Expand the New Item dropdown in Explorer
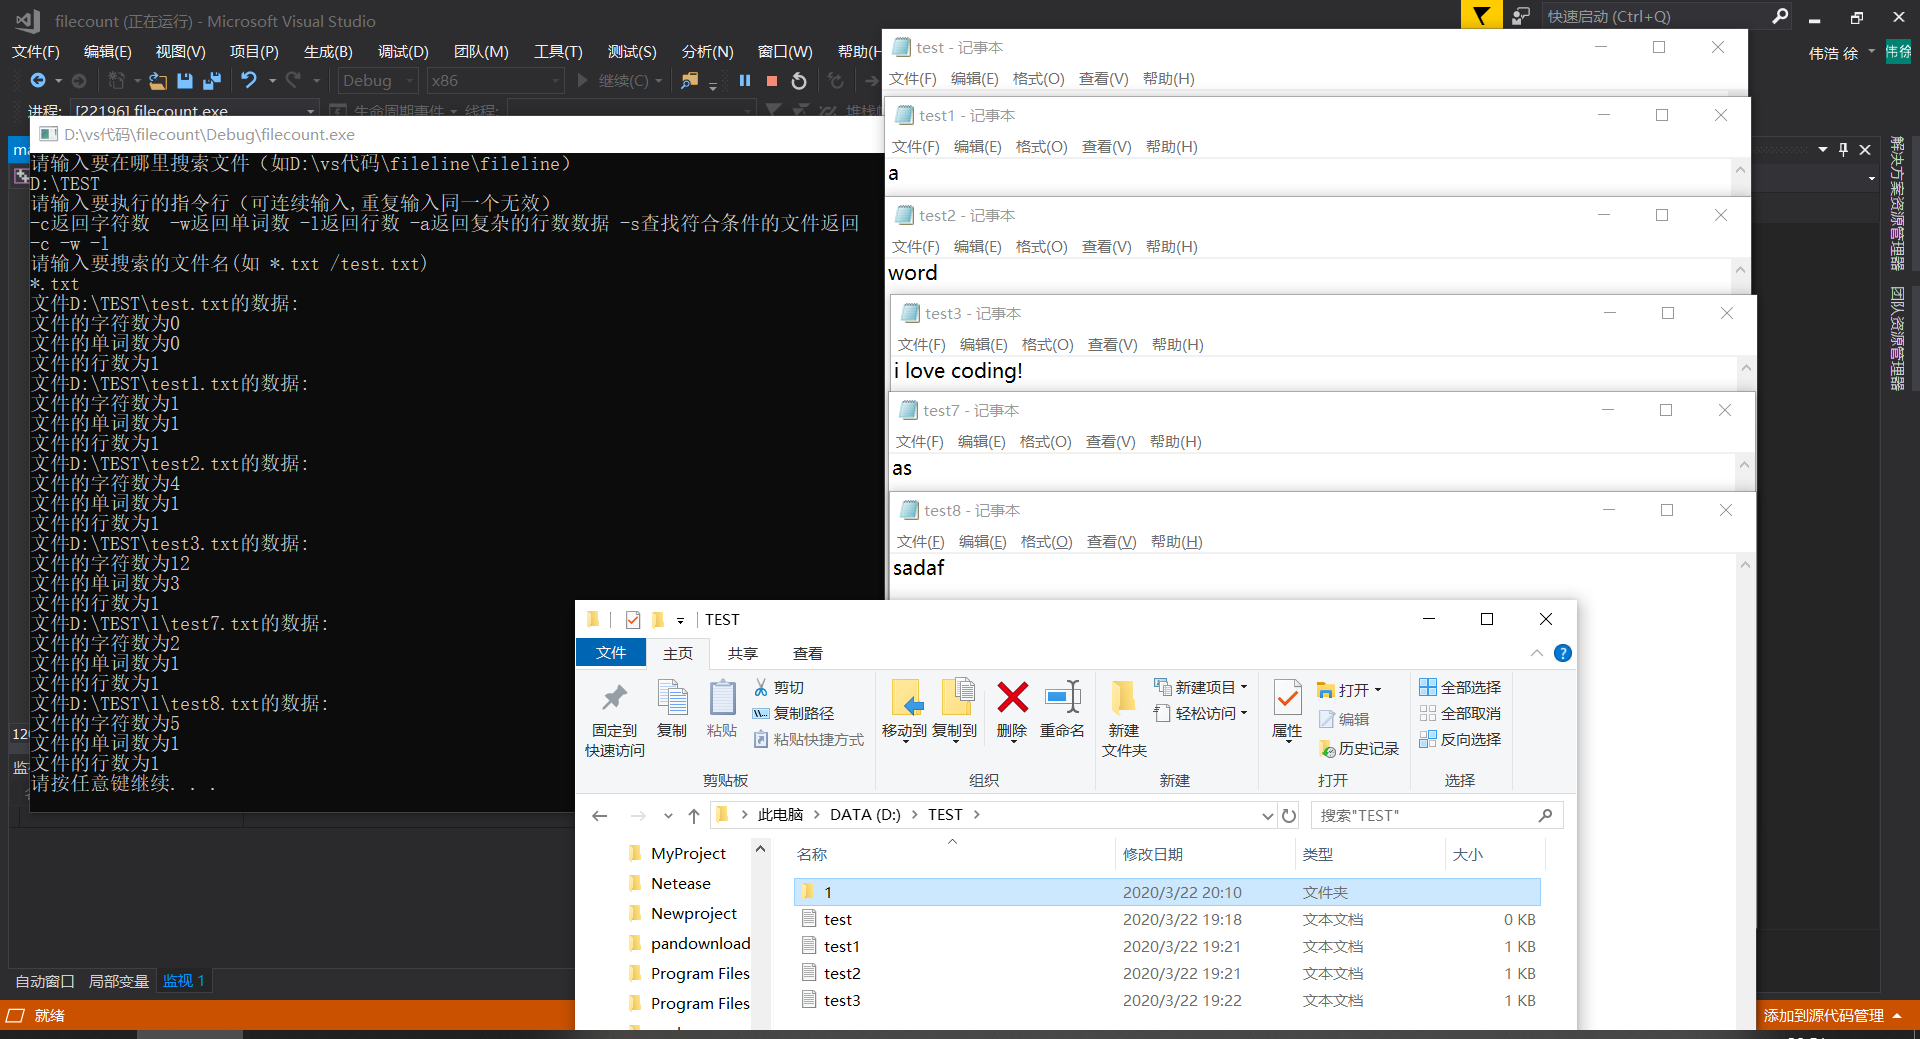 (1245, 687)
